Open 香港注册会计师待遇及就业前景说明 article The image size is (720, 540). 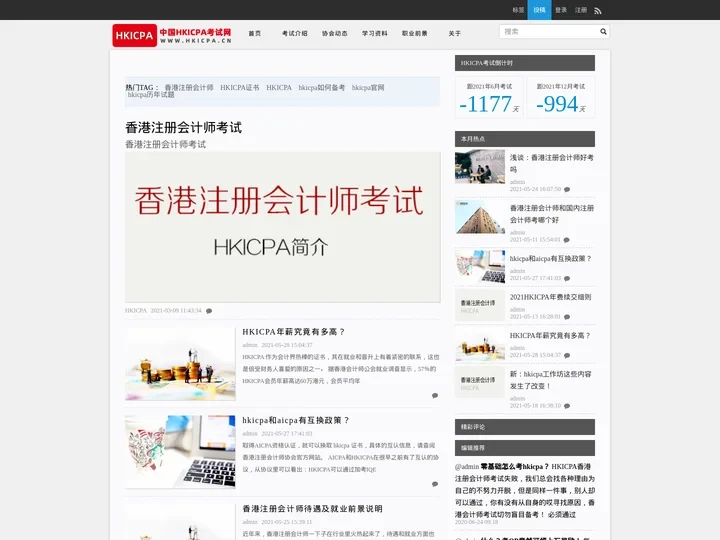(312, 509)
